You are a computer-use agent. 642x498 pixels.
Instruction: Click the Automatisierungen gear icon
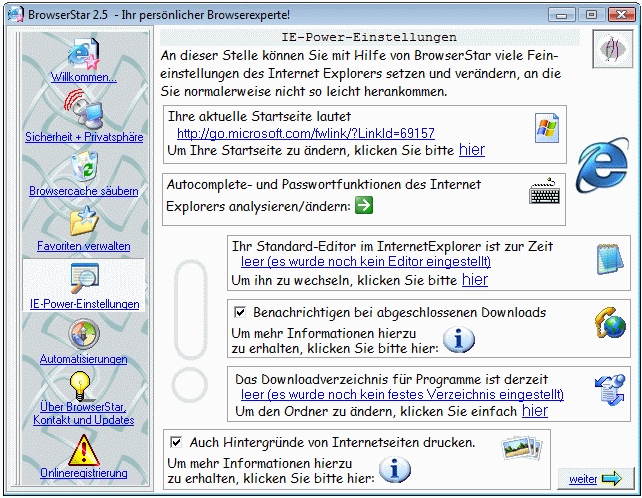pos(83,334)
